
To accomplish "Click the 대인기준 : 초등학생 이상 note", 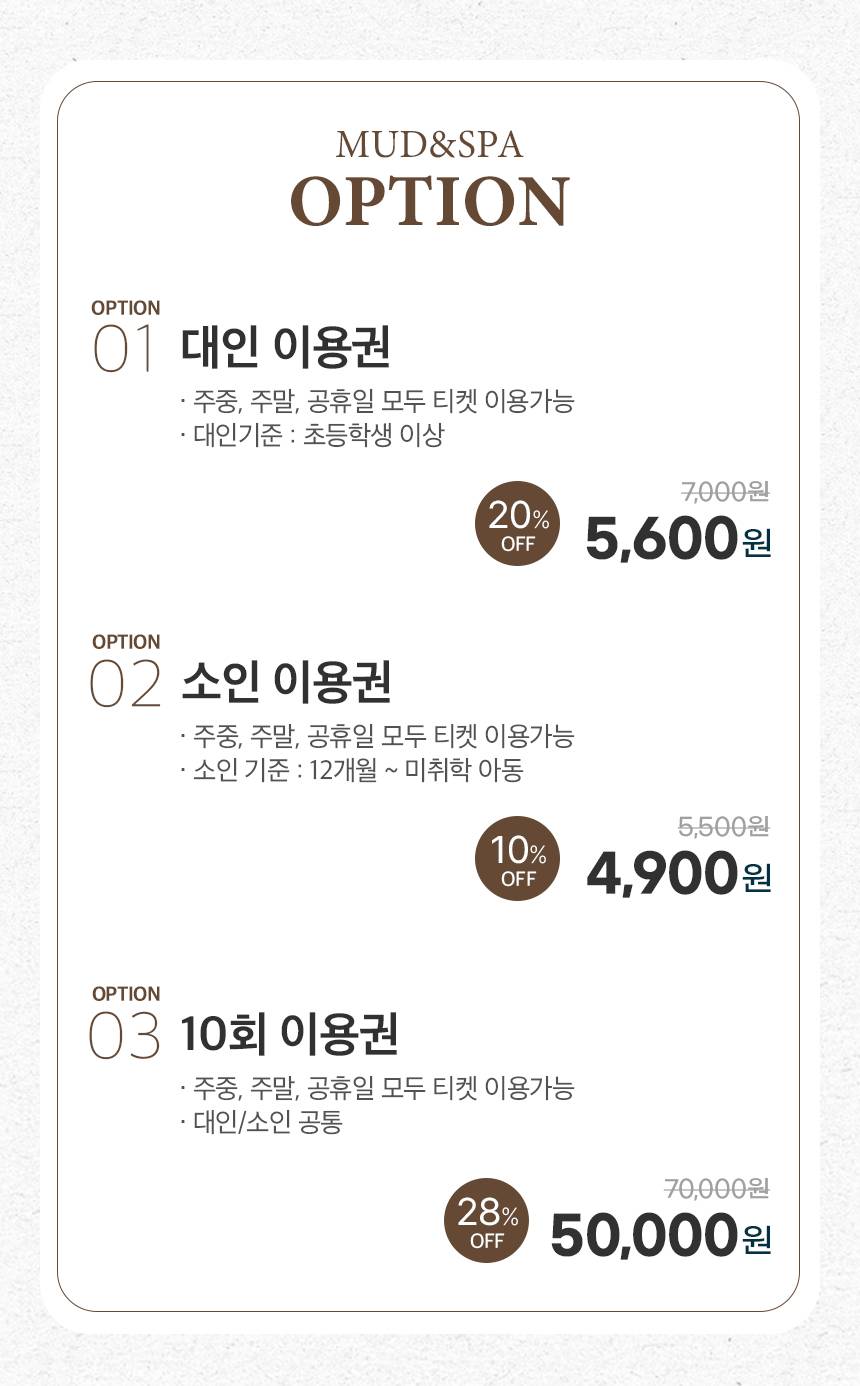I will point(312,435).
